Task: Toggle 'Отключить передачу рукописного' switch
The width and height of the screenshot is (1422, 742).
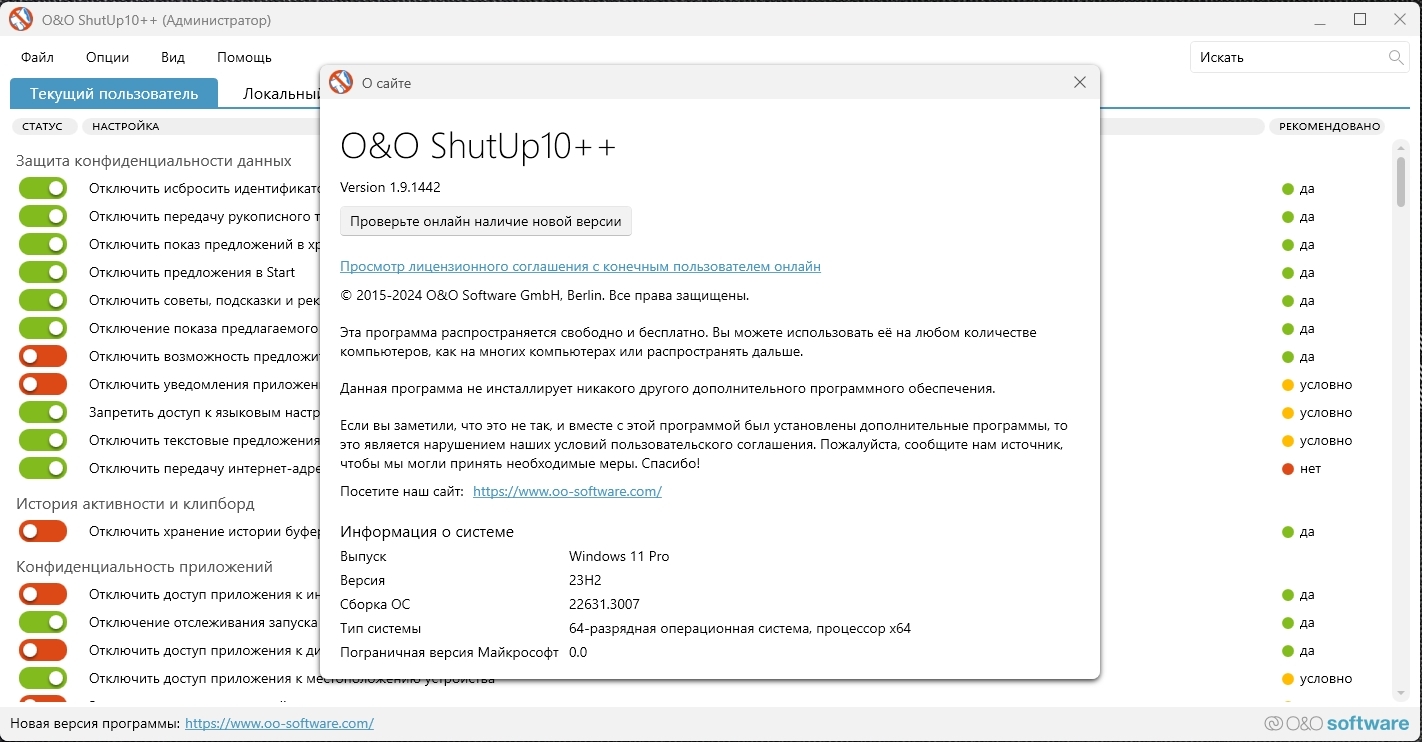Action: point(43,216)
